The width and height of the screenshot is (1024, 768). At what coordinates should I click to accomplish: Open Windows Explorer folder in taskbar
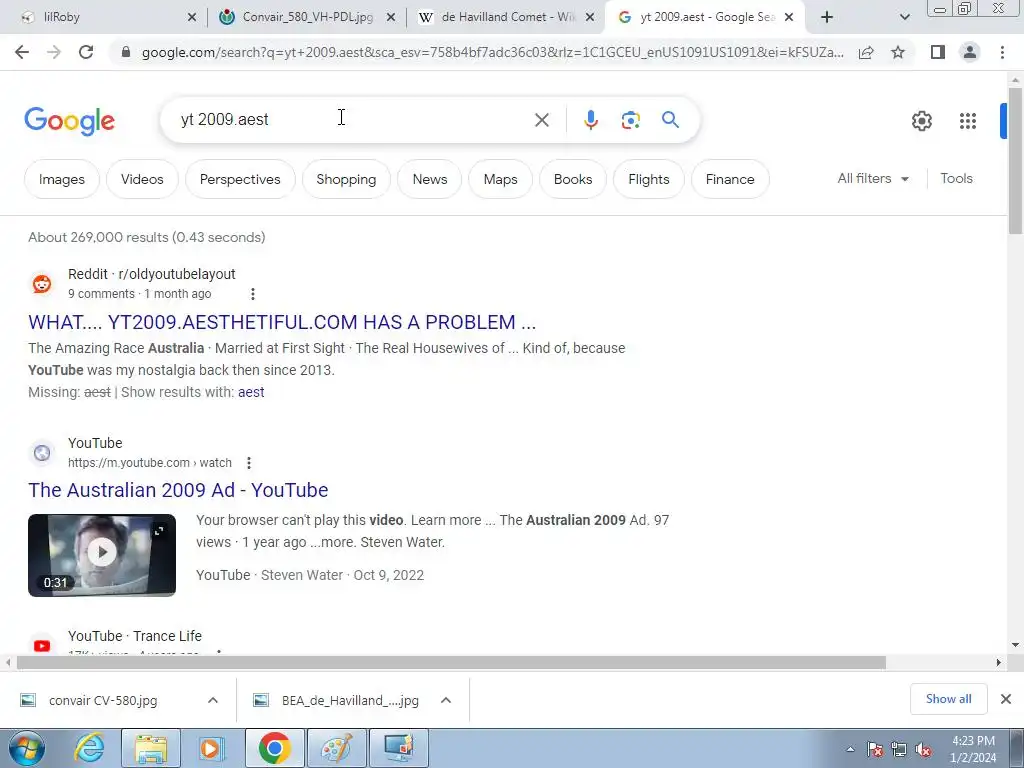(151, 748)
